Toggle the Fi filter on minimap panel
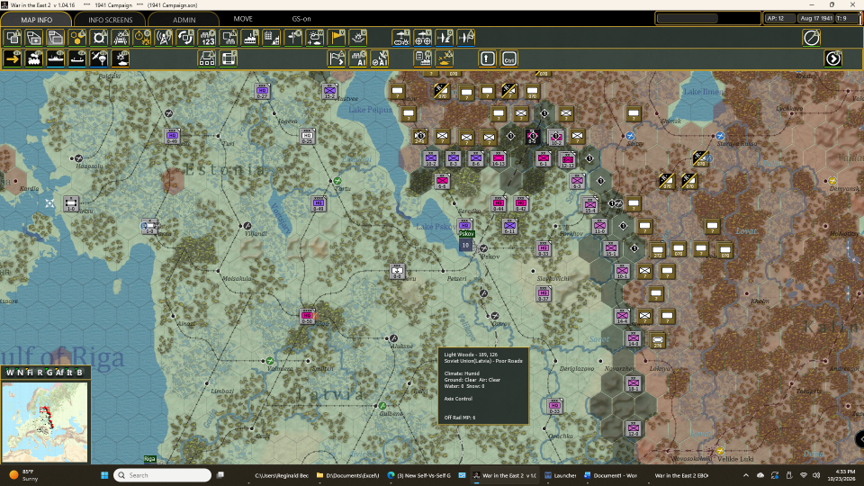 29,372
